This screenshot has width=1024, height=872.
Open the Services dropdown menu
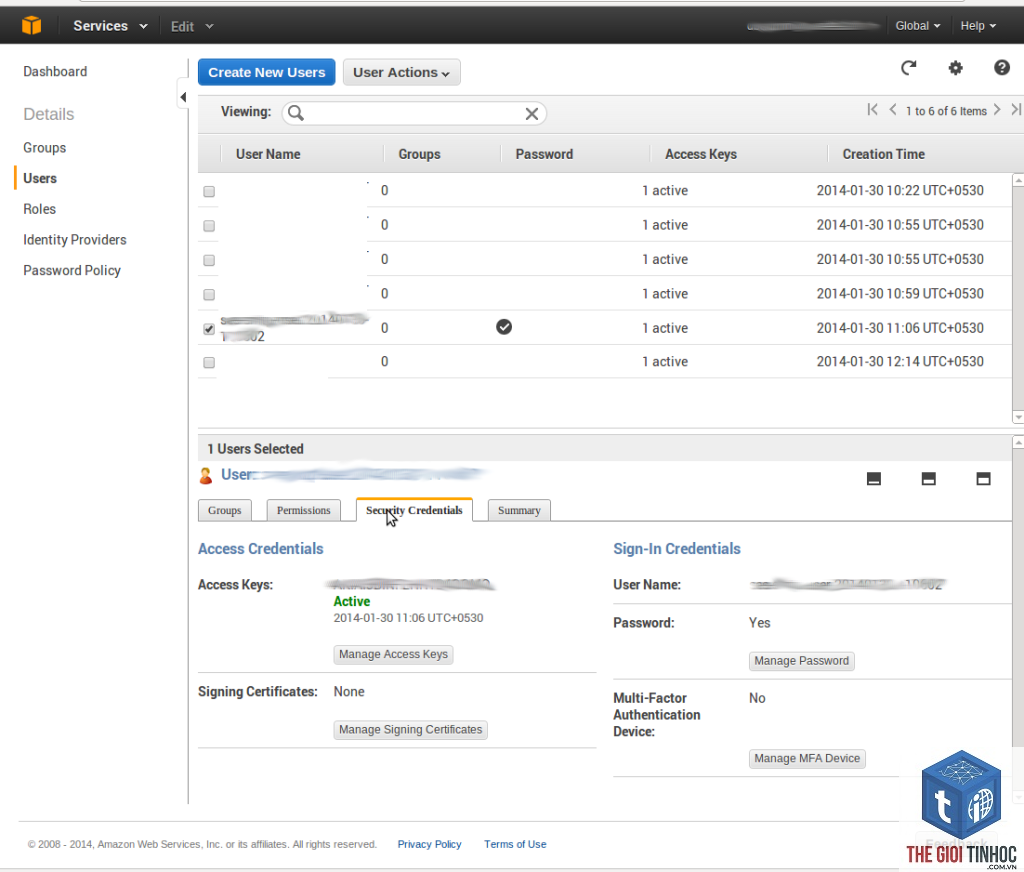point(110,26)
